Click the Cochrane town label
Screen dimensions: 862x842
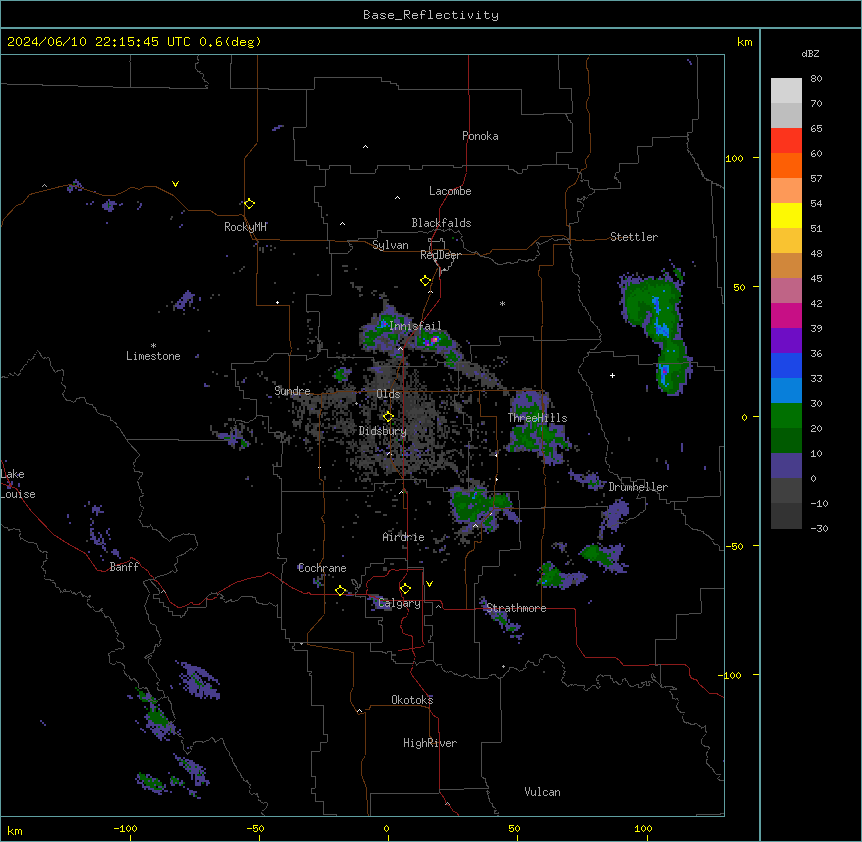click(x=322, y=568)
